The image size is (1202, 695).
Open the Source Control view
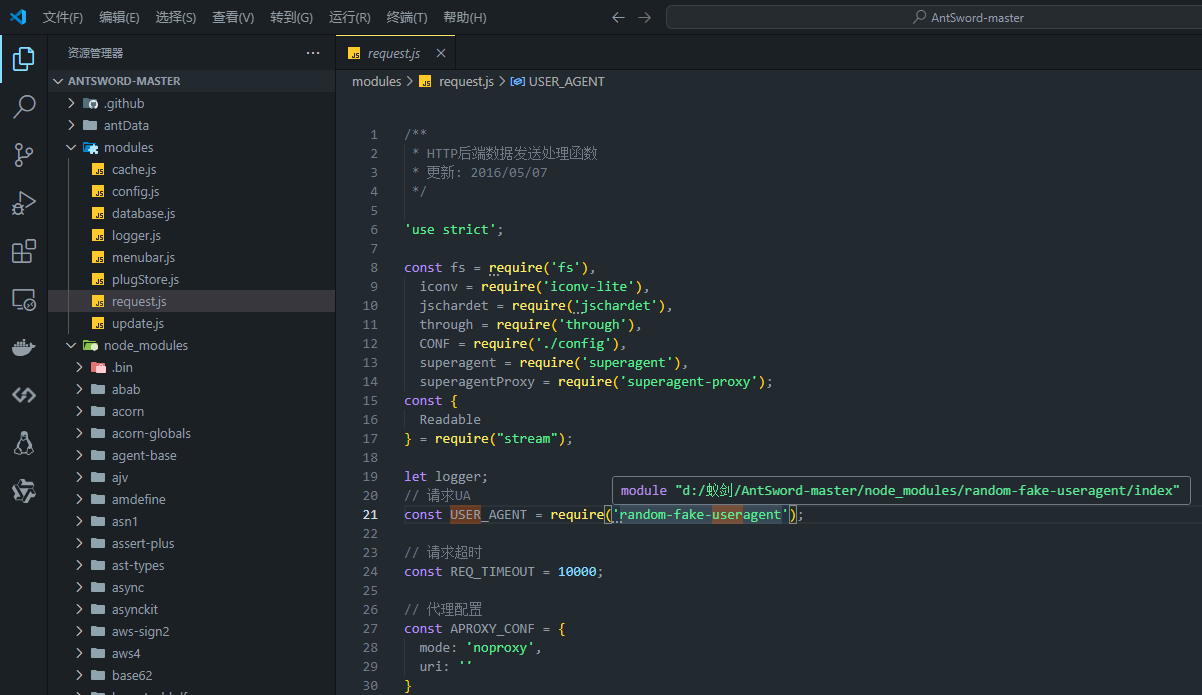[x=24, y=154]
